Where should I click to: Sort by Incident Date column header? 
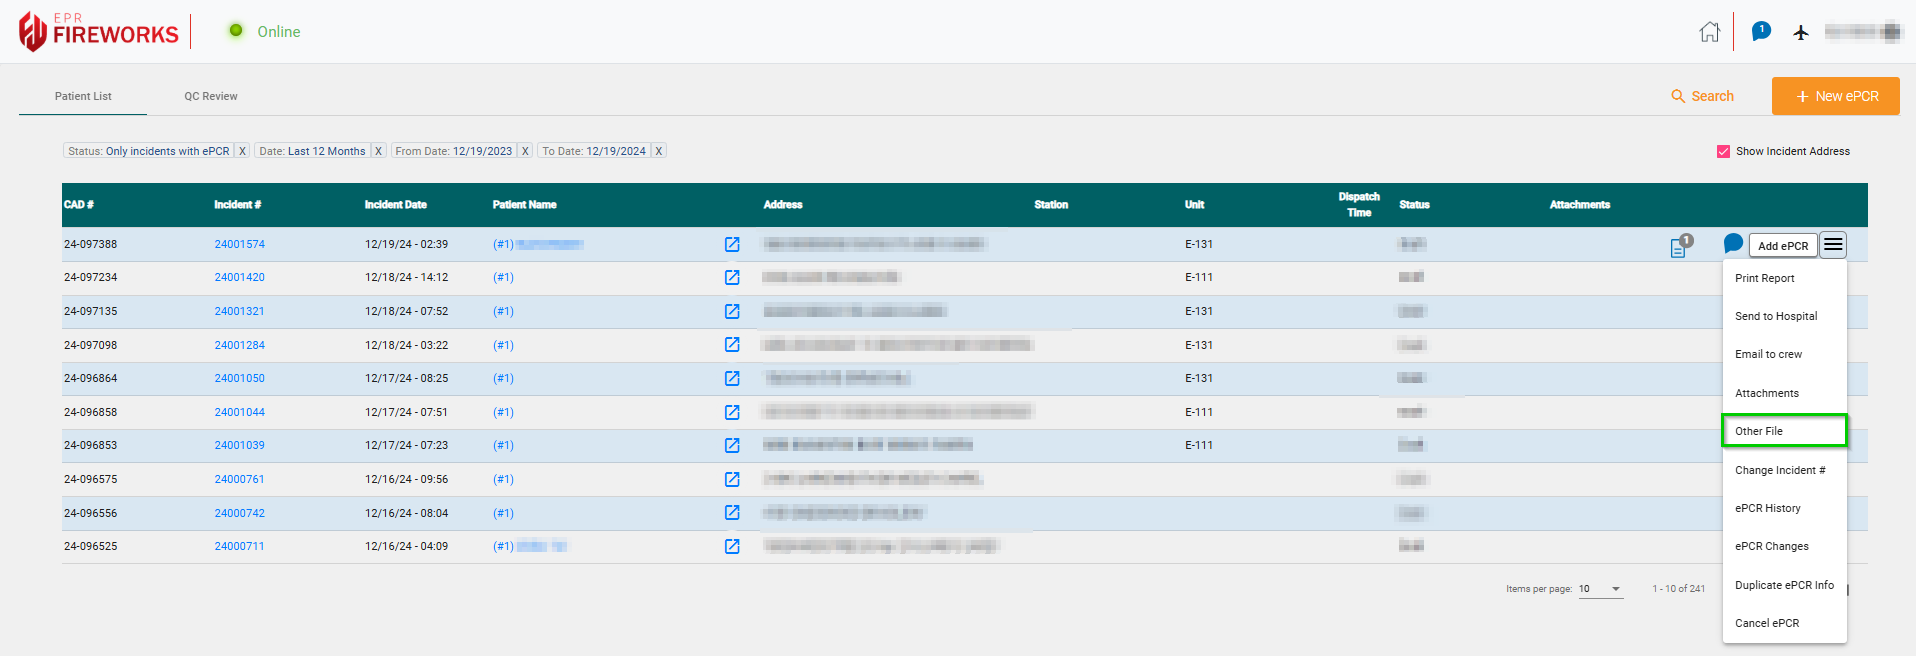tap(395, 205)
